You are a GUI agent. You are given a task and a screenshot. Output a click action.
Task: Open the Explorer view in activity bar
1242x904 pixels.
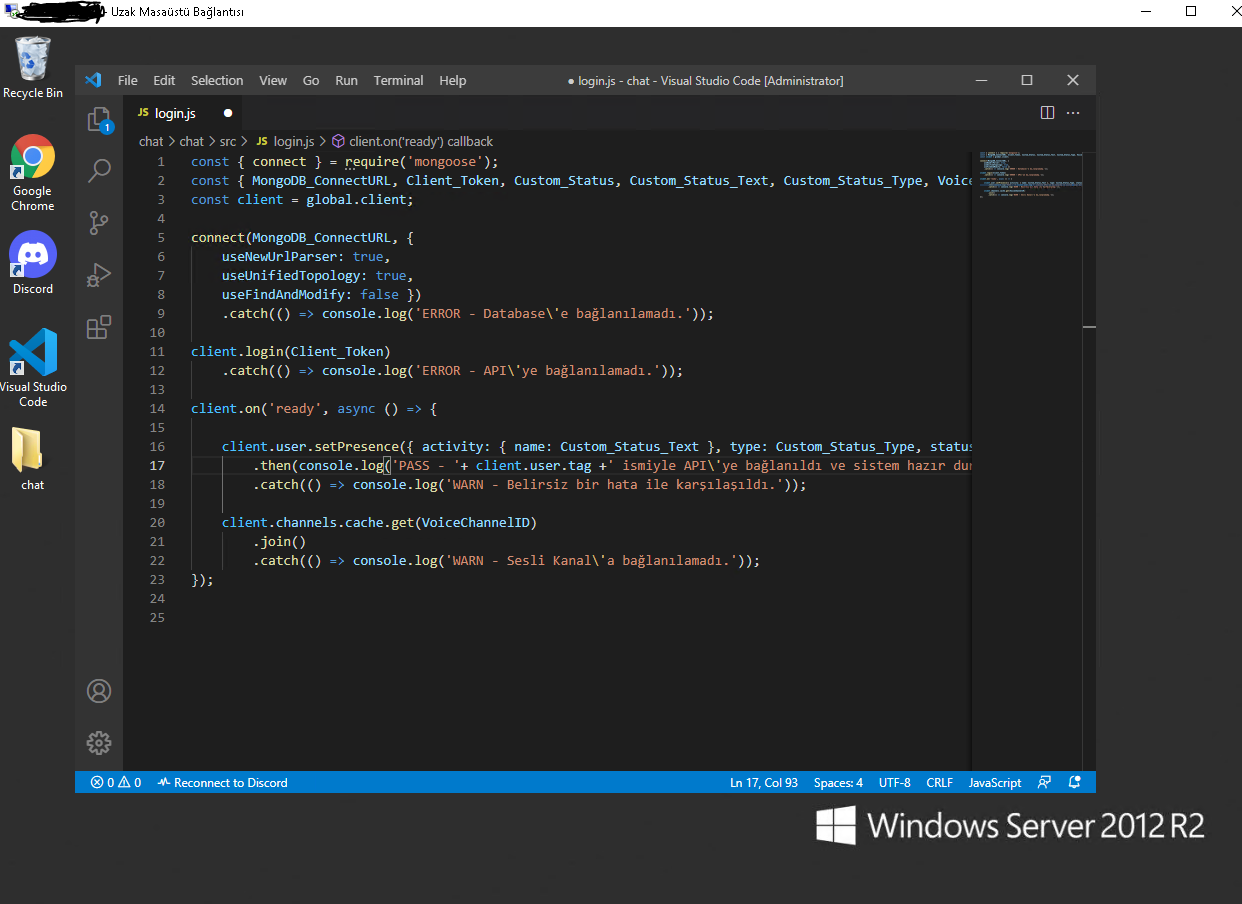[99, 120]
